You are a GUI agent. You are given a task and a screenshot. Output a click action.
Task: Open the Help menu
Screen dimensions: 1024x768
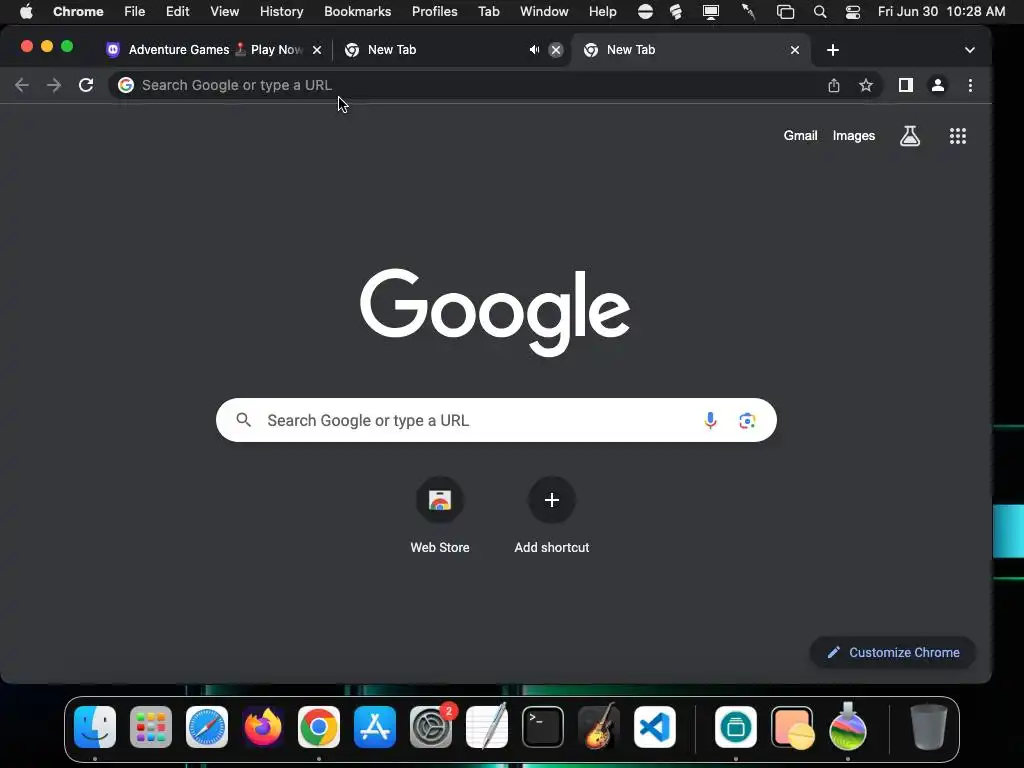coord(602,12)
